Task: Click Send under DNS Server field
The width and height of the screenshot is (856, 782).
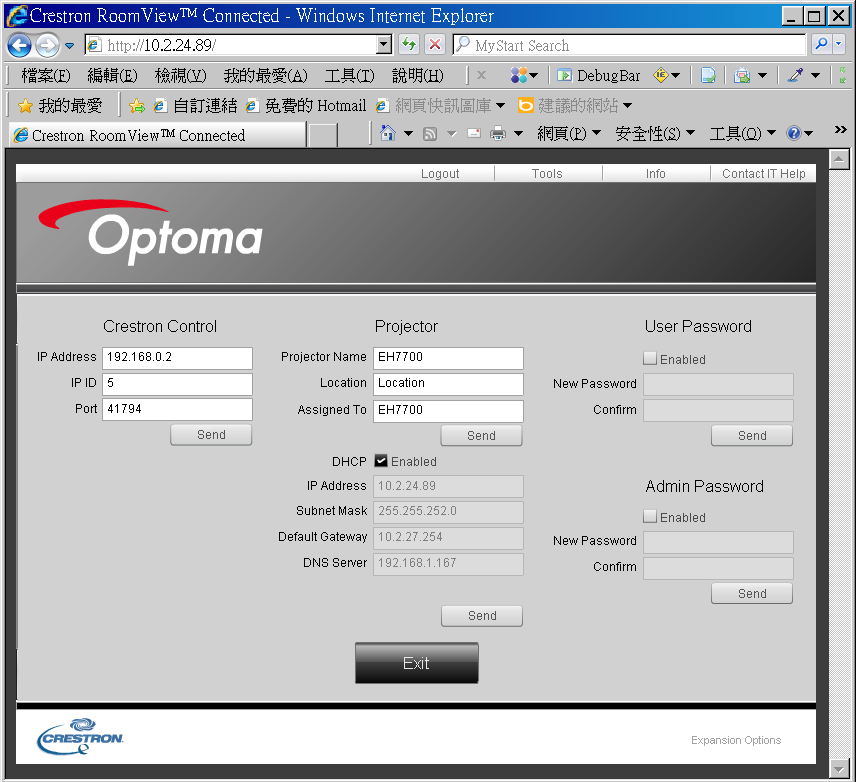Action: click(482, 616)
